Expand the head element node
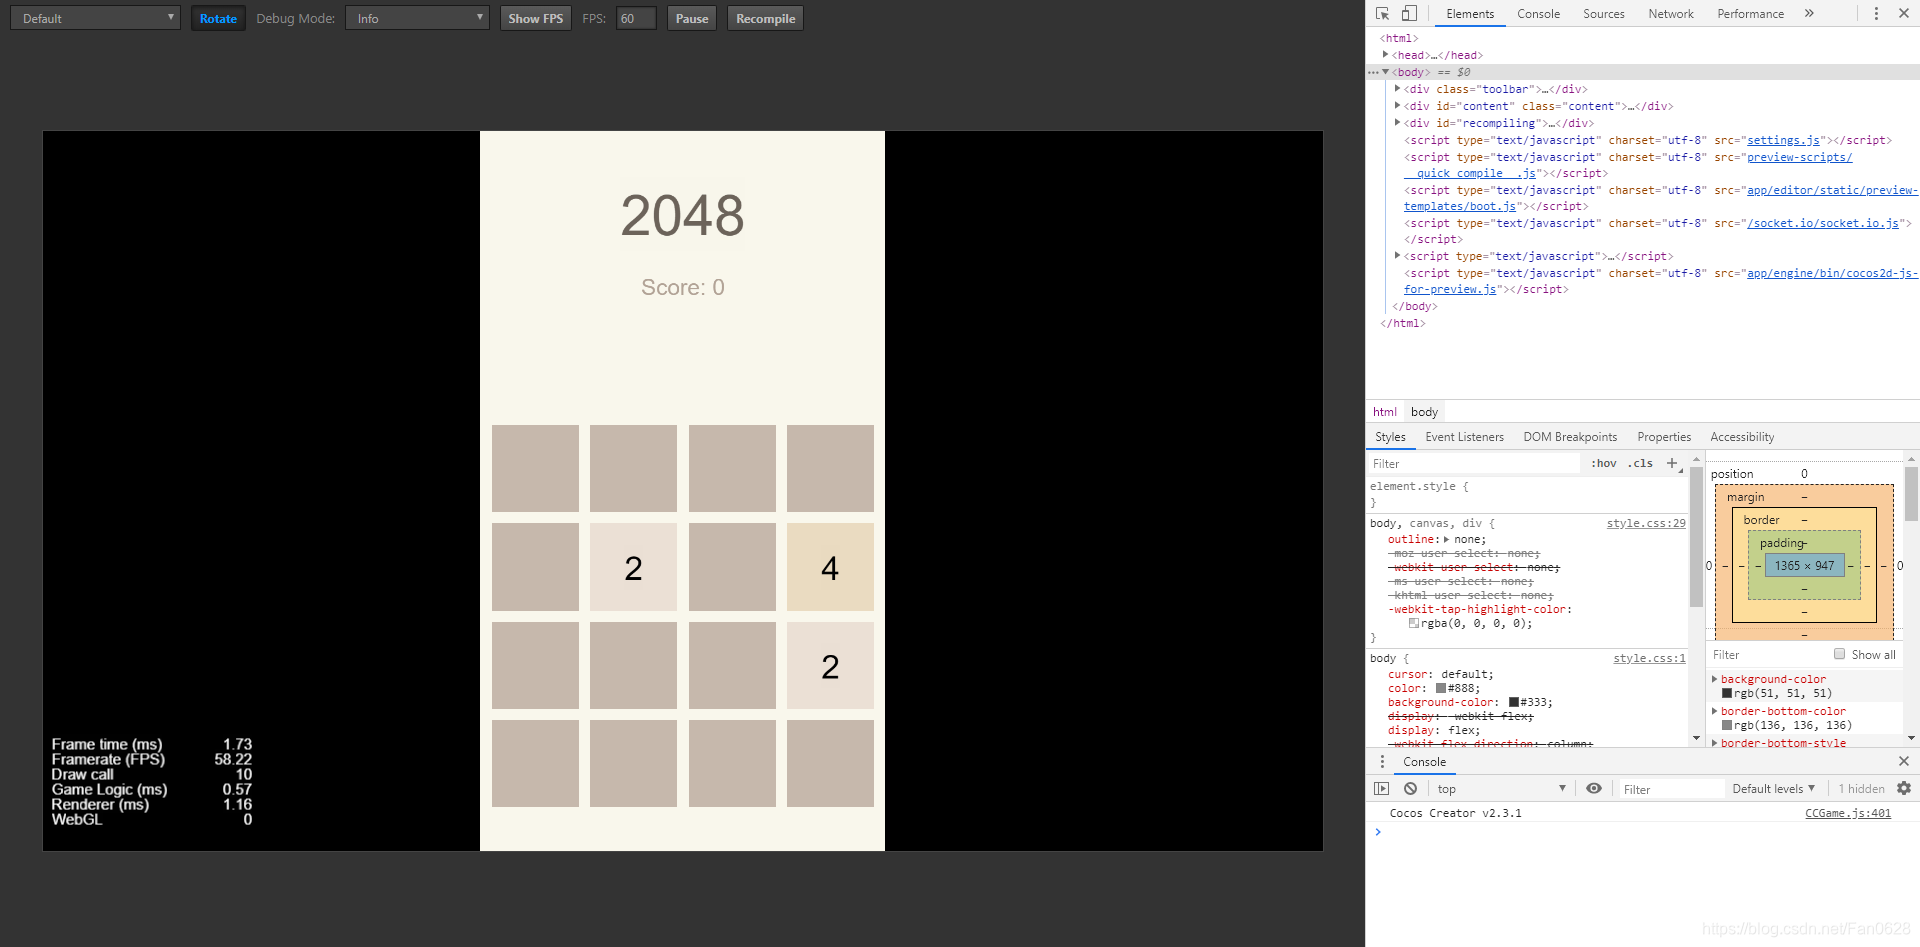The width and height of the screenshot is (1920, 947). [x=1385, y=55]
